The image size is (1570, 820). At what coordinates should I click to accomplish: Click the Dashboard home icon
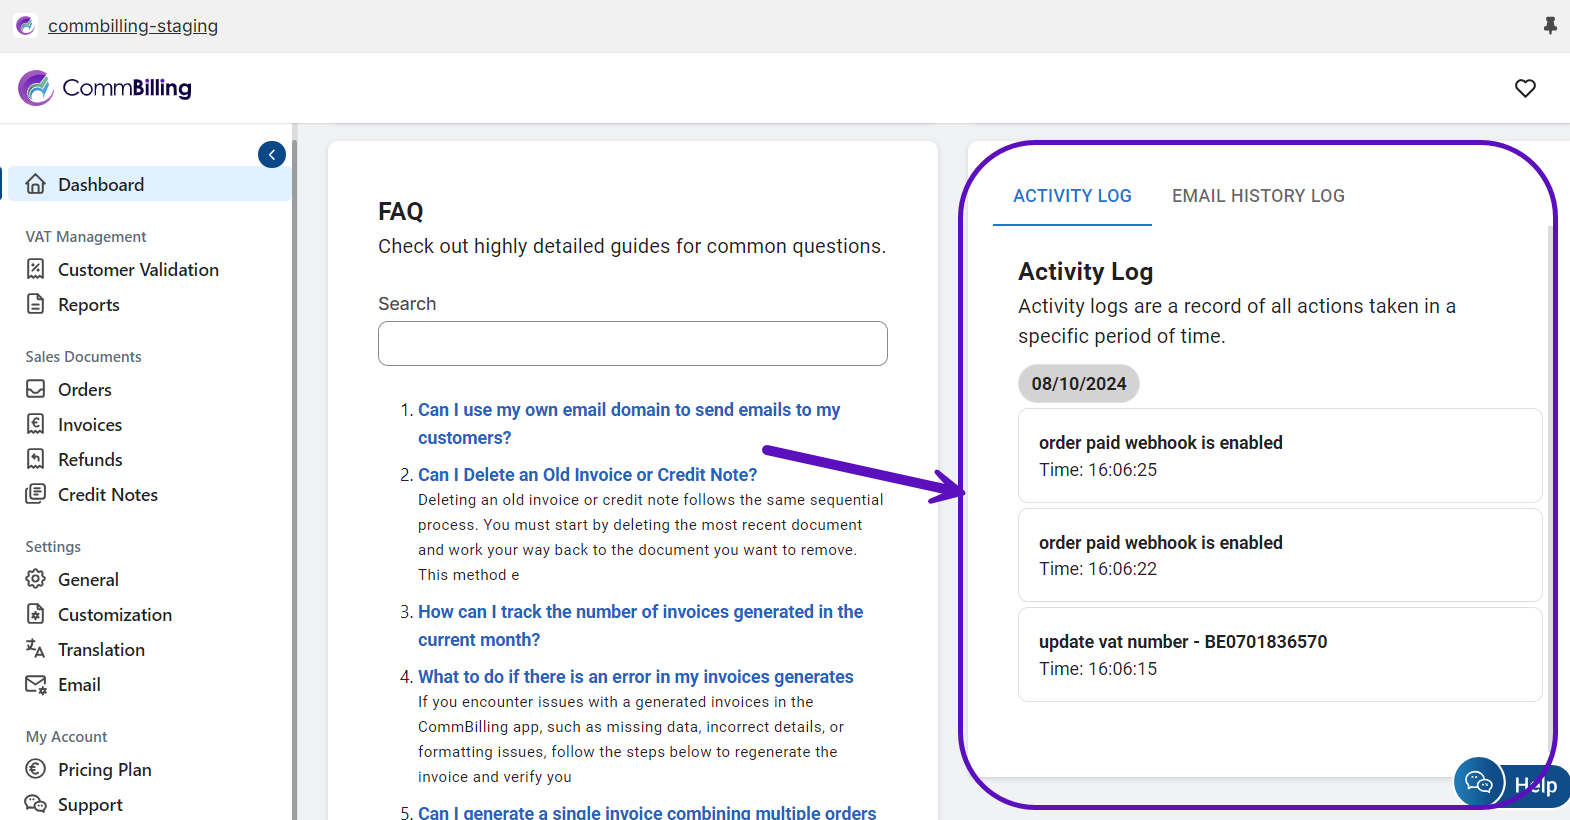click(36, 184)
